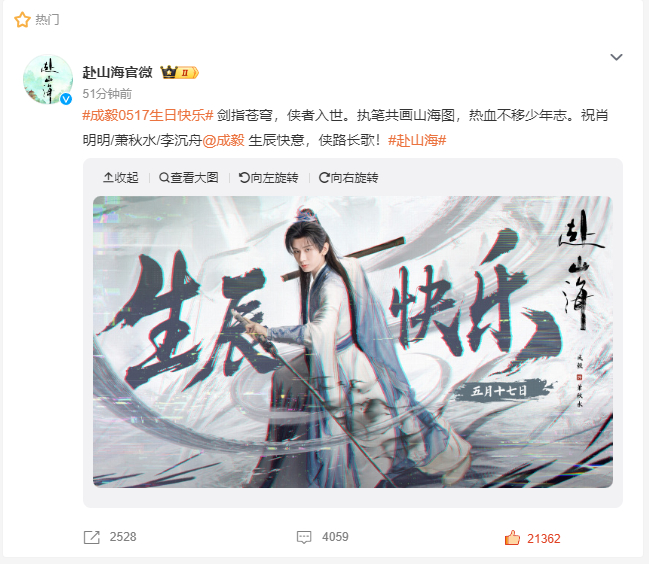
Task: Open comments via speech bubble icon
Action: [304, 537]
